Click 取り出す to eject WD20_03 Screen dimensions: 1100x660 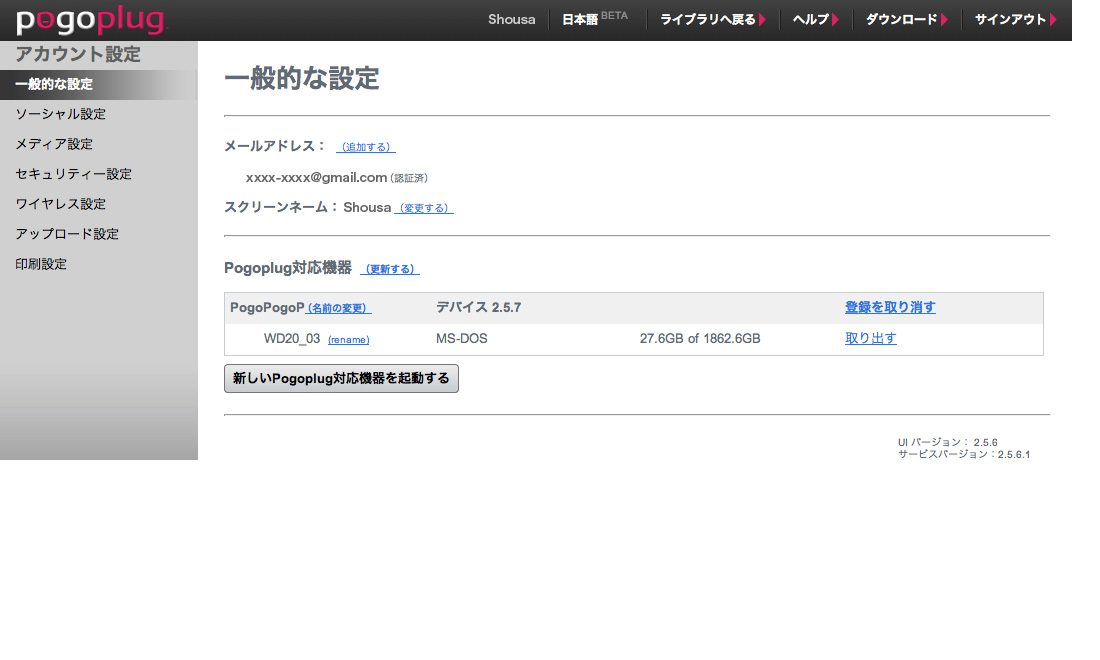click(871, 338)
